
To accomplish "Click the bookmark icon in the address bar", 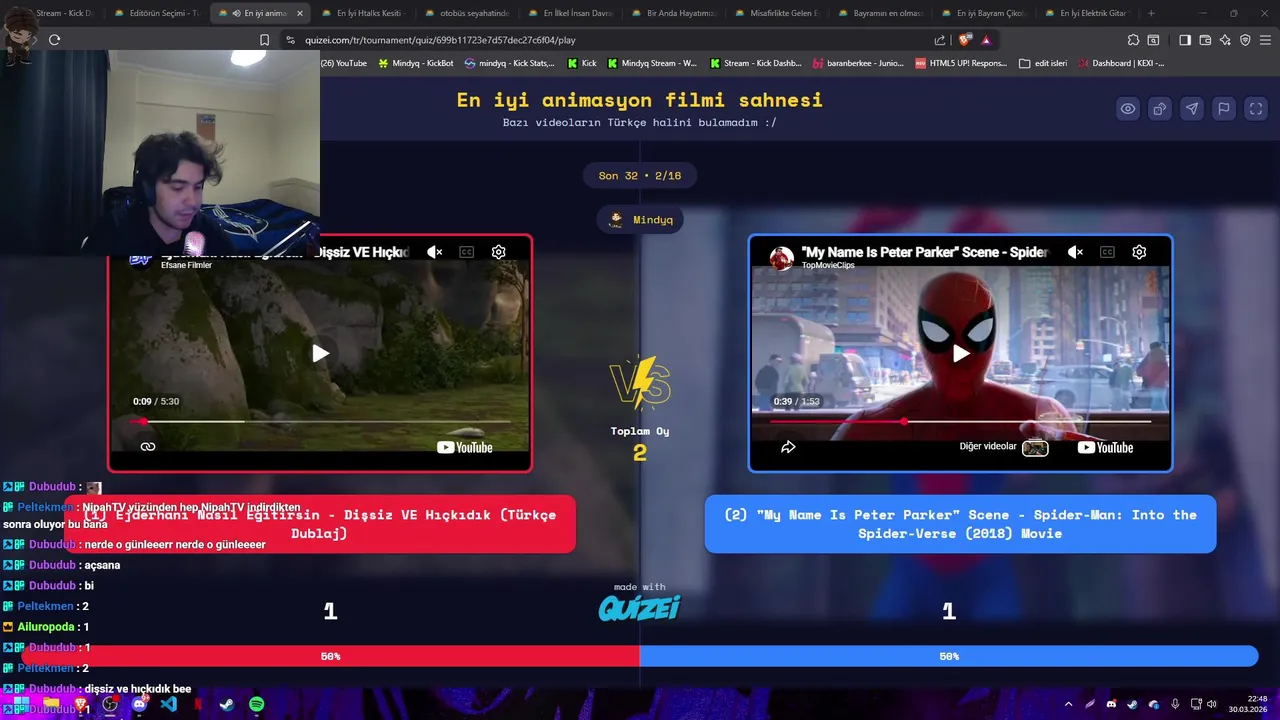I will click(264, 40).
